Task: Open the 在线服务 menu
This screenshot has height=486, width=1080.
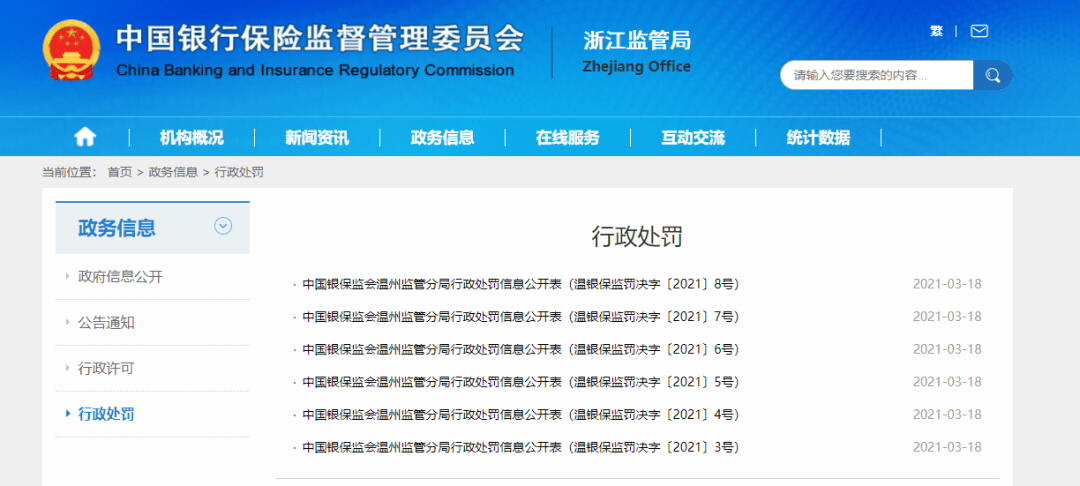Action: [x=568, y=138]
